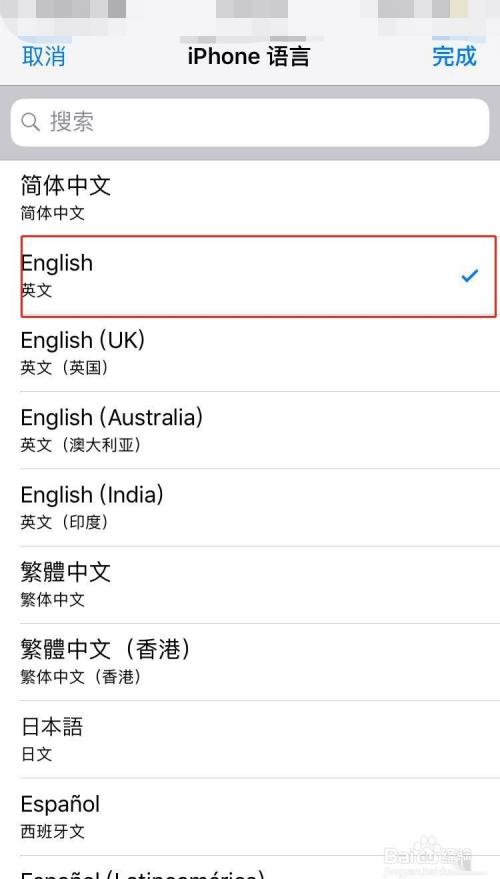Tap 完成 to confirm language
This screenshot has width=500, height=879.
(455, 57)
